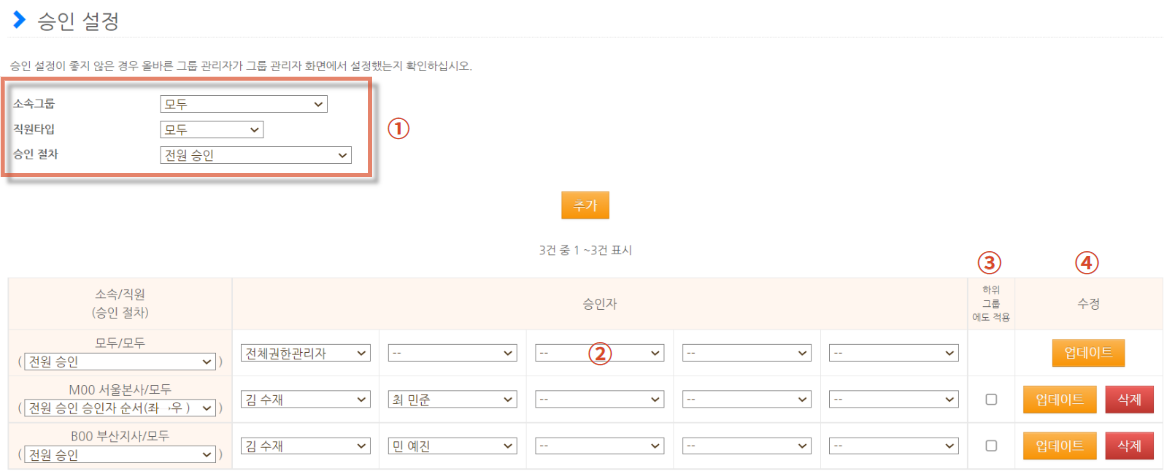Click 업데이트 for M00 서울본사 row
The width and height of the screenshot is (1167, 473).
pos(1059,399)
